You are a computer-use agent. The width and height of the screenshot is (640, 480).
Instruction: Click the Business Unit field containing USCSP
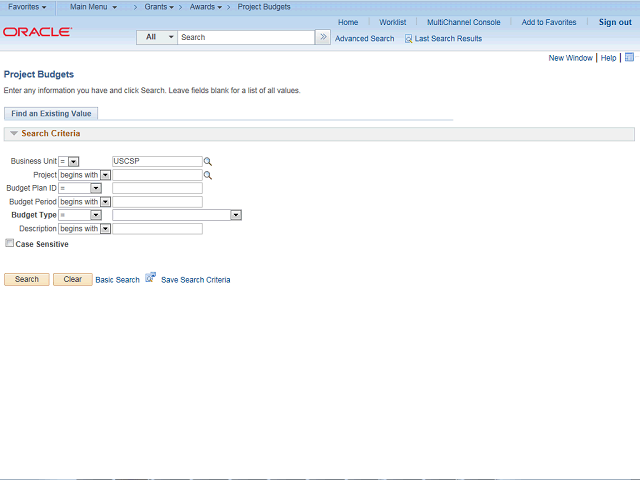pyautogui.click(x=157, y=161)
